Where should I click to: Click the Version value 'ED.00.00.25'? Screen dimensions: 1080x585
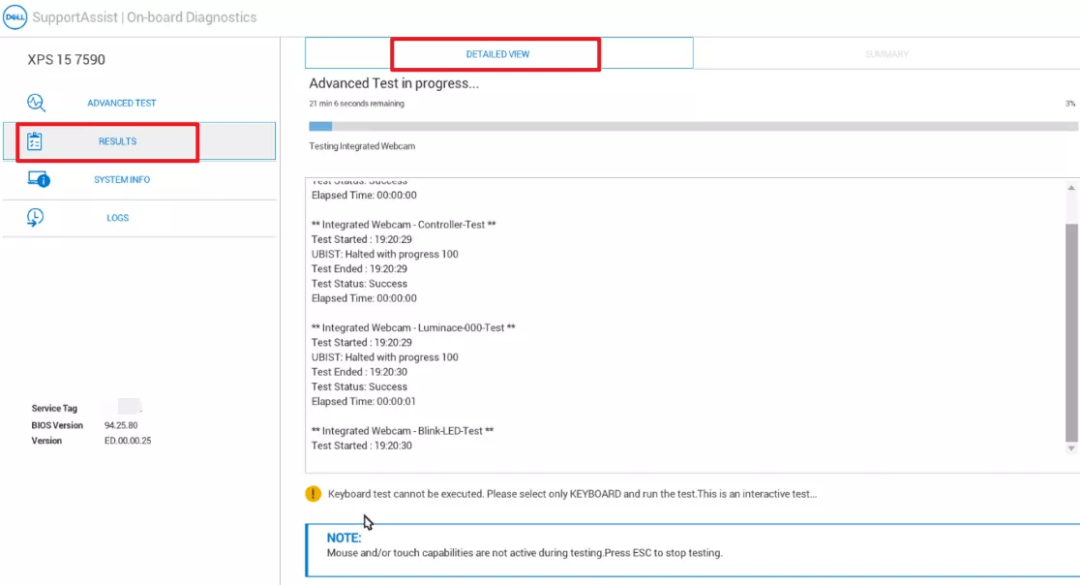pyautogui.click(x=128, y=440)
